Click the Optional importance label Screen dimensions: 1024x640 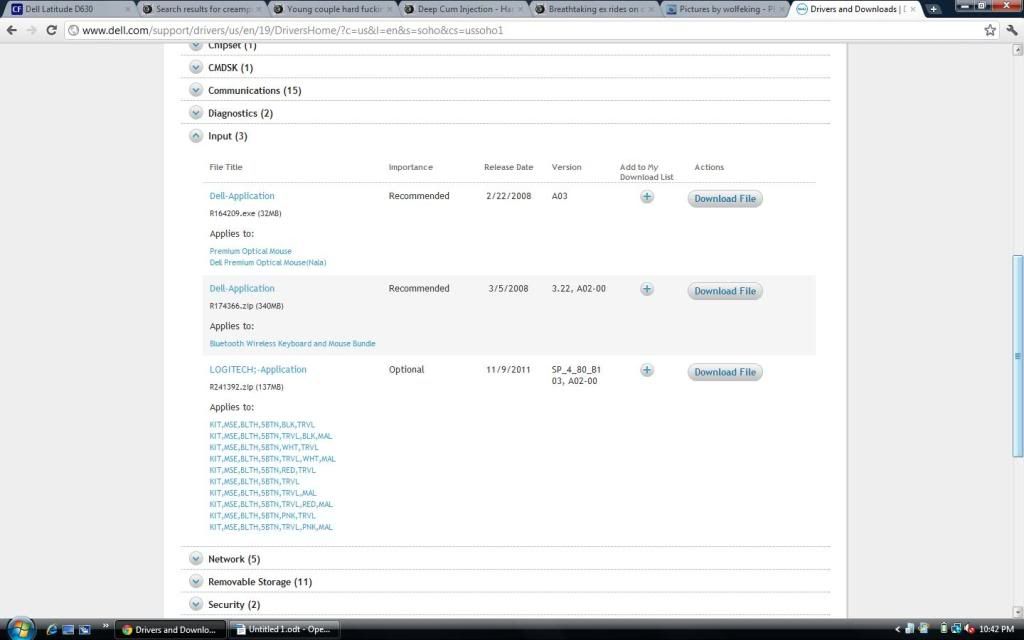(x=406, y=370)
